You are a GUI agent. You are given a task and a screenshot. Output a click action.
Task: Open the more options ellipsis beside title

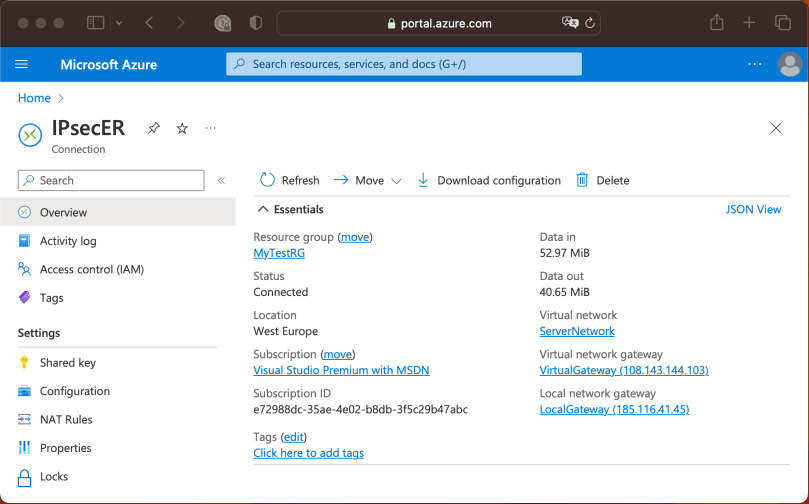pos(211,129)
